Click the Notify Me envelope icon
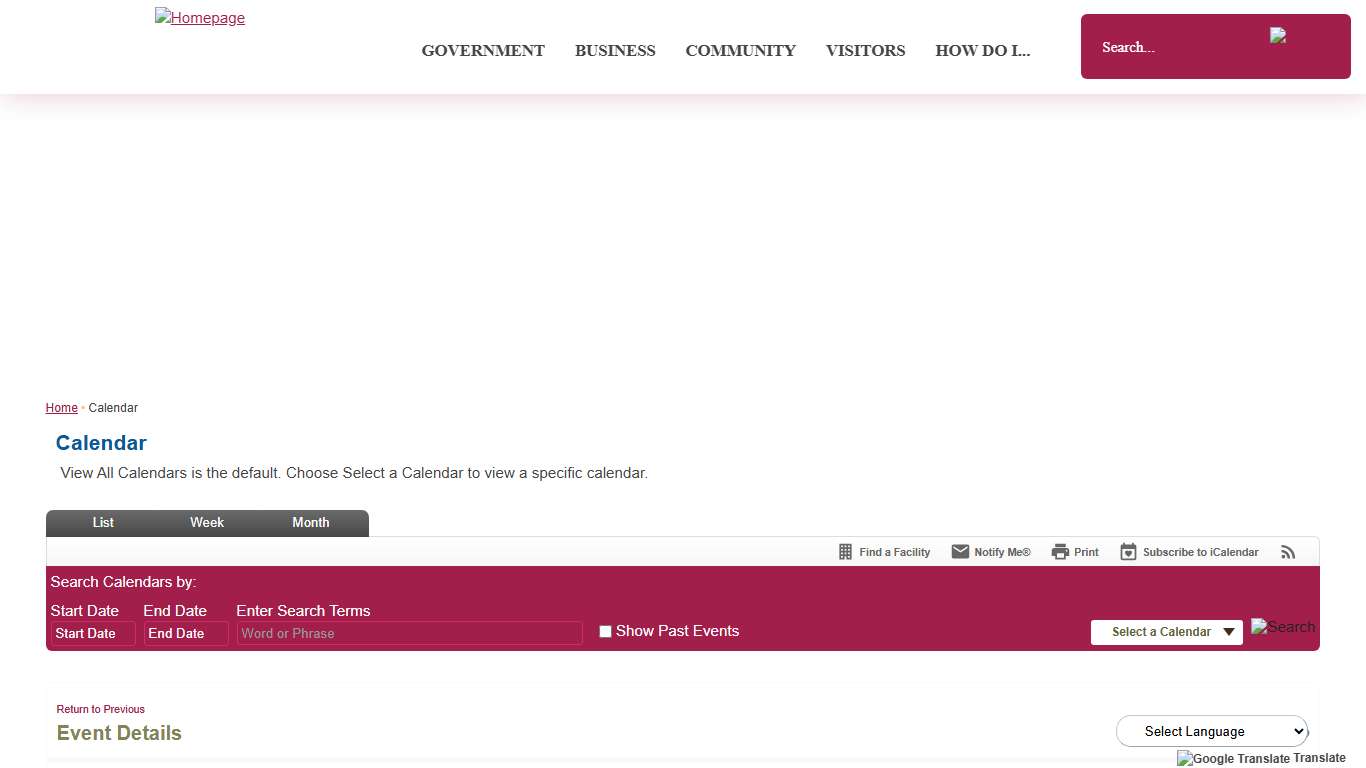 pos(960,552)
